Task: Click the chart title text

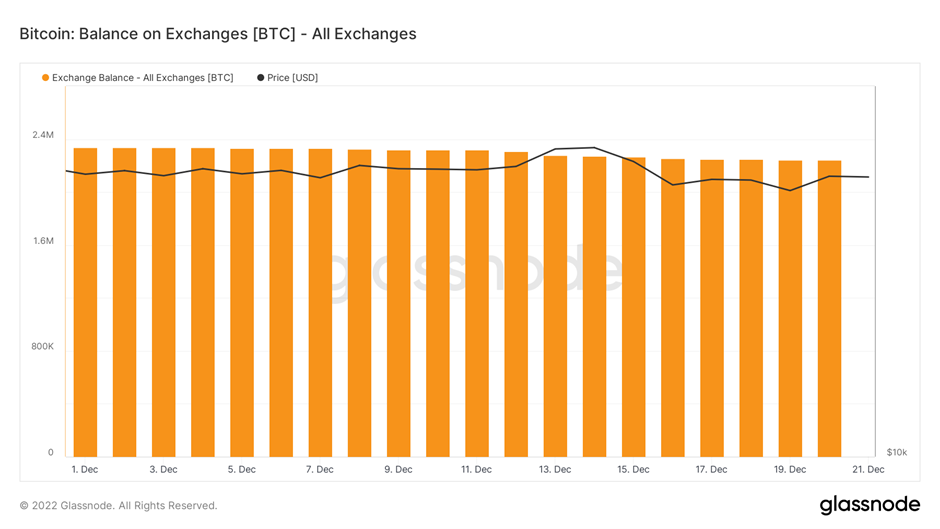Action: [218, 34]
